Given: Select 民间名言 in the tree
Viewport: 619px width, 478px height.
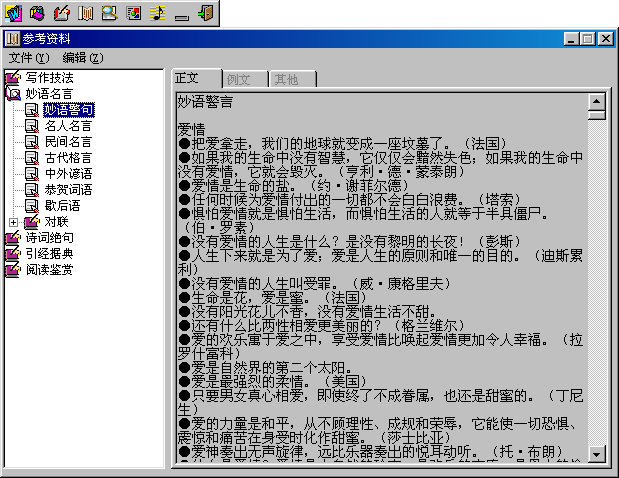Looking at the screenshot, I should 68,142.
